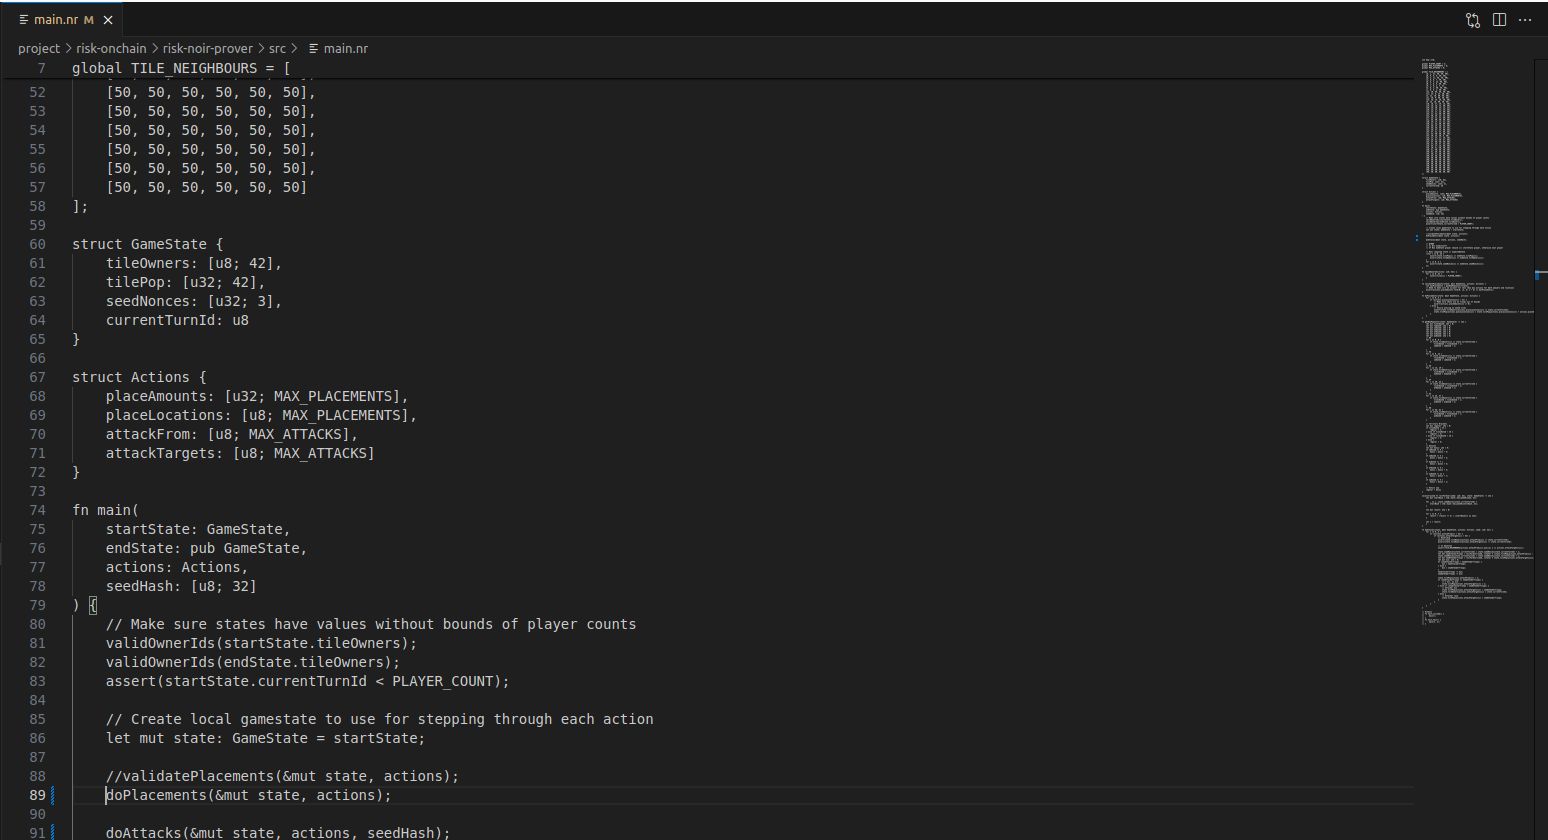1548x840 pixels.
Task: Click 'doAttacks(&mut state, actions, seedHash);' line
Action: click(278, 833)
